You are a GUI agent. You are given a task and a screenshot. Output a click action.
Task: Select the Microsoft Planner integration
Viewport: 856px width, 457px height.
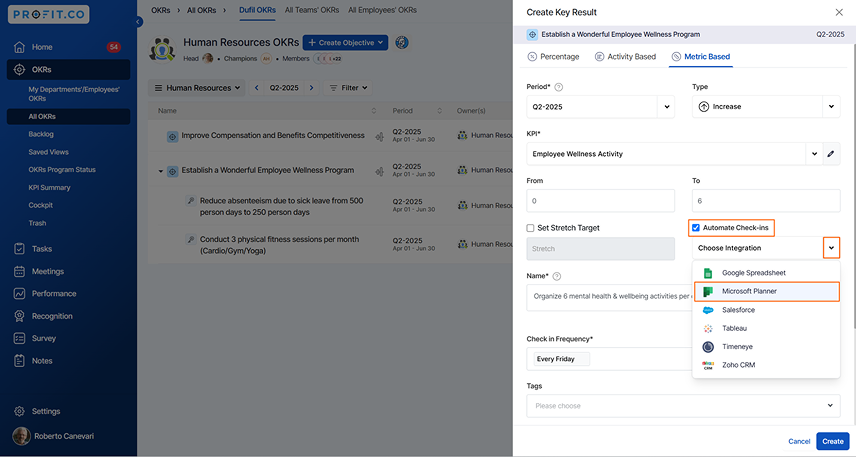(766, 291)
